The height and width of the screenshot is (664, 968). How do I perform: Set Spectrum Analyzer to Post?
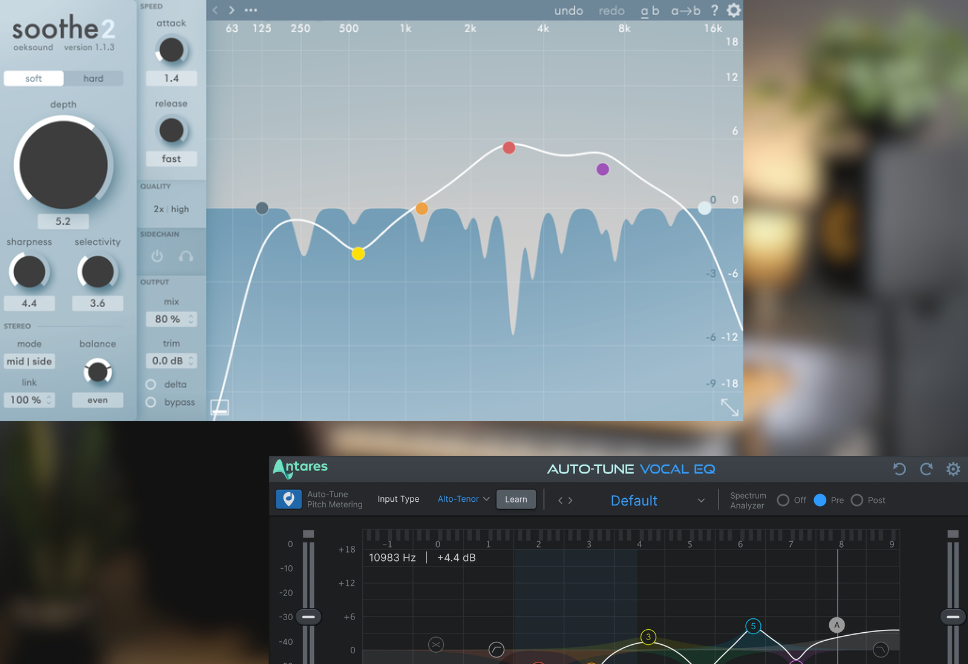click(x=857, y=500)
